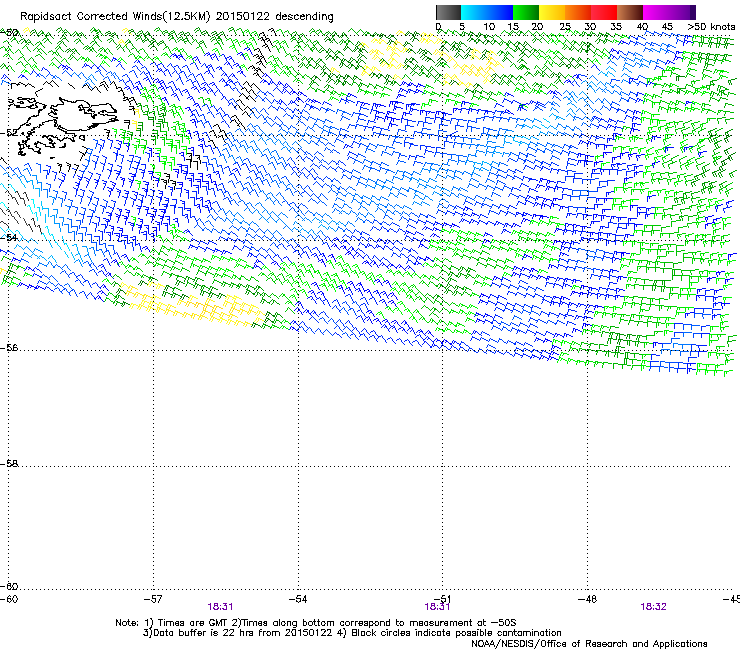Click the -56 latitude axis label
The image size is (740, 650).
9,347
